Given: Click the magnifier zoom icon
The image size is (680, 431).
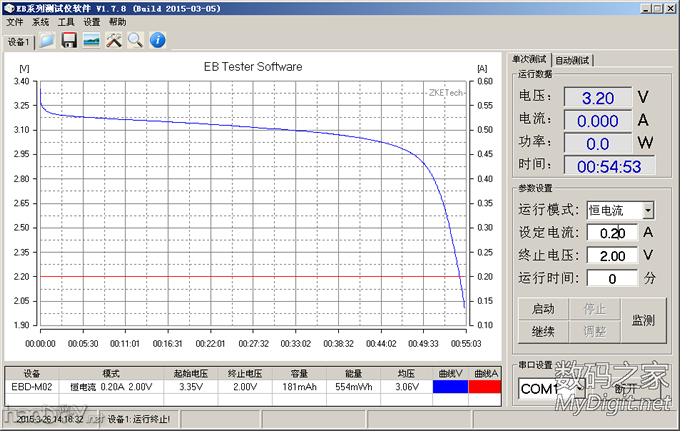Looking at the screenshot, I should (134, 40).
